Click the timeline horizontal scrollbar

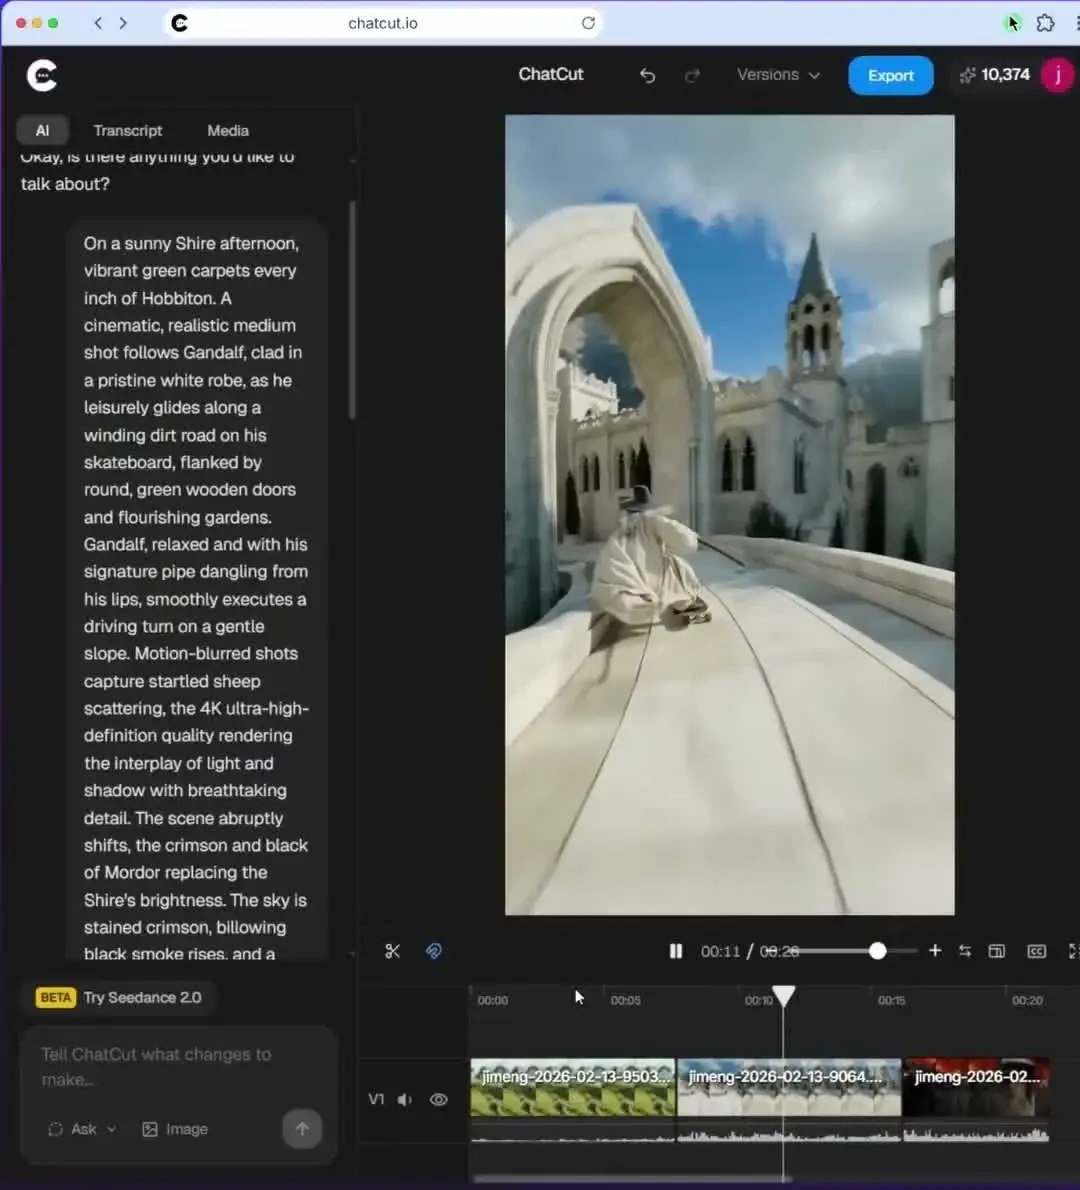(x=631, y=1179)
